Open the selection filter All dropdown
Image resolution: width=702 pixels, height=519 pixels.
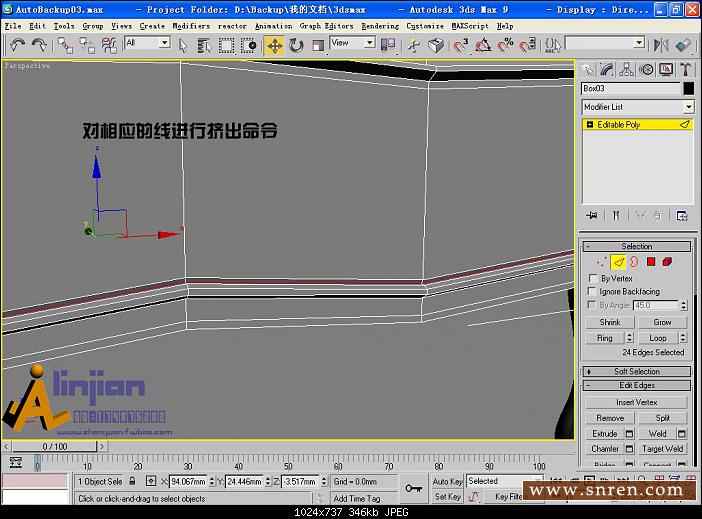pyautogui.click(x=147, y=43)
